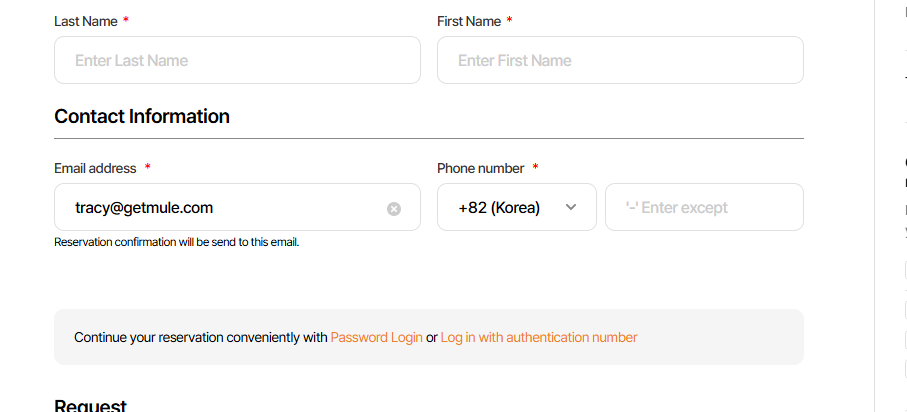The height and width of the screenshot is (412, 907).
Task: Open the +82 (Korea) country code dropdown
Action: click(x=499, y=208)
